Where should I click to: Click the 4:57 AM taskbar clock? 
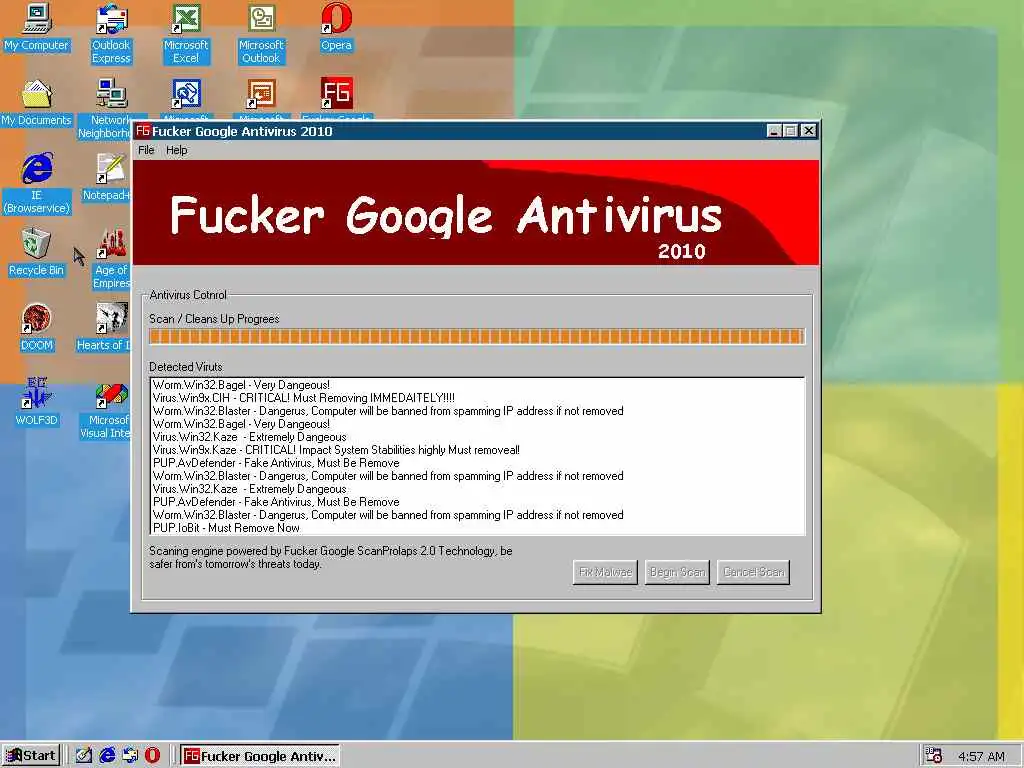coord(981,756)
